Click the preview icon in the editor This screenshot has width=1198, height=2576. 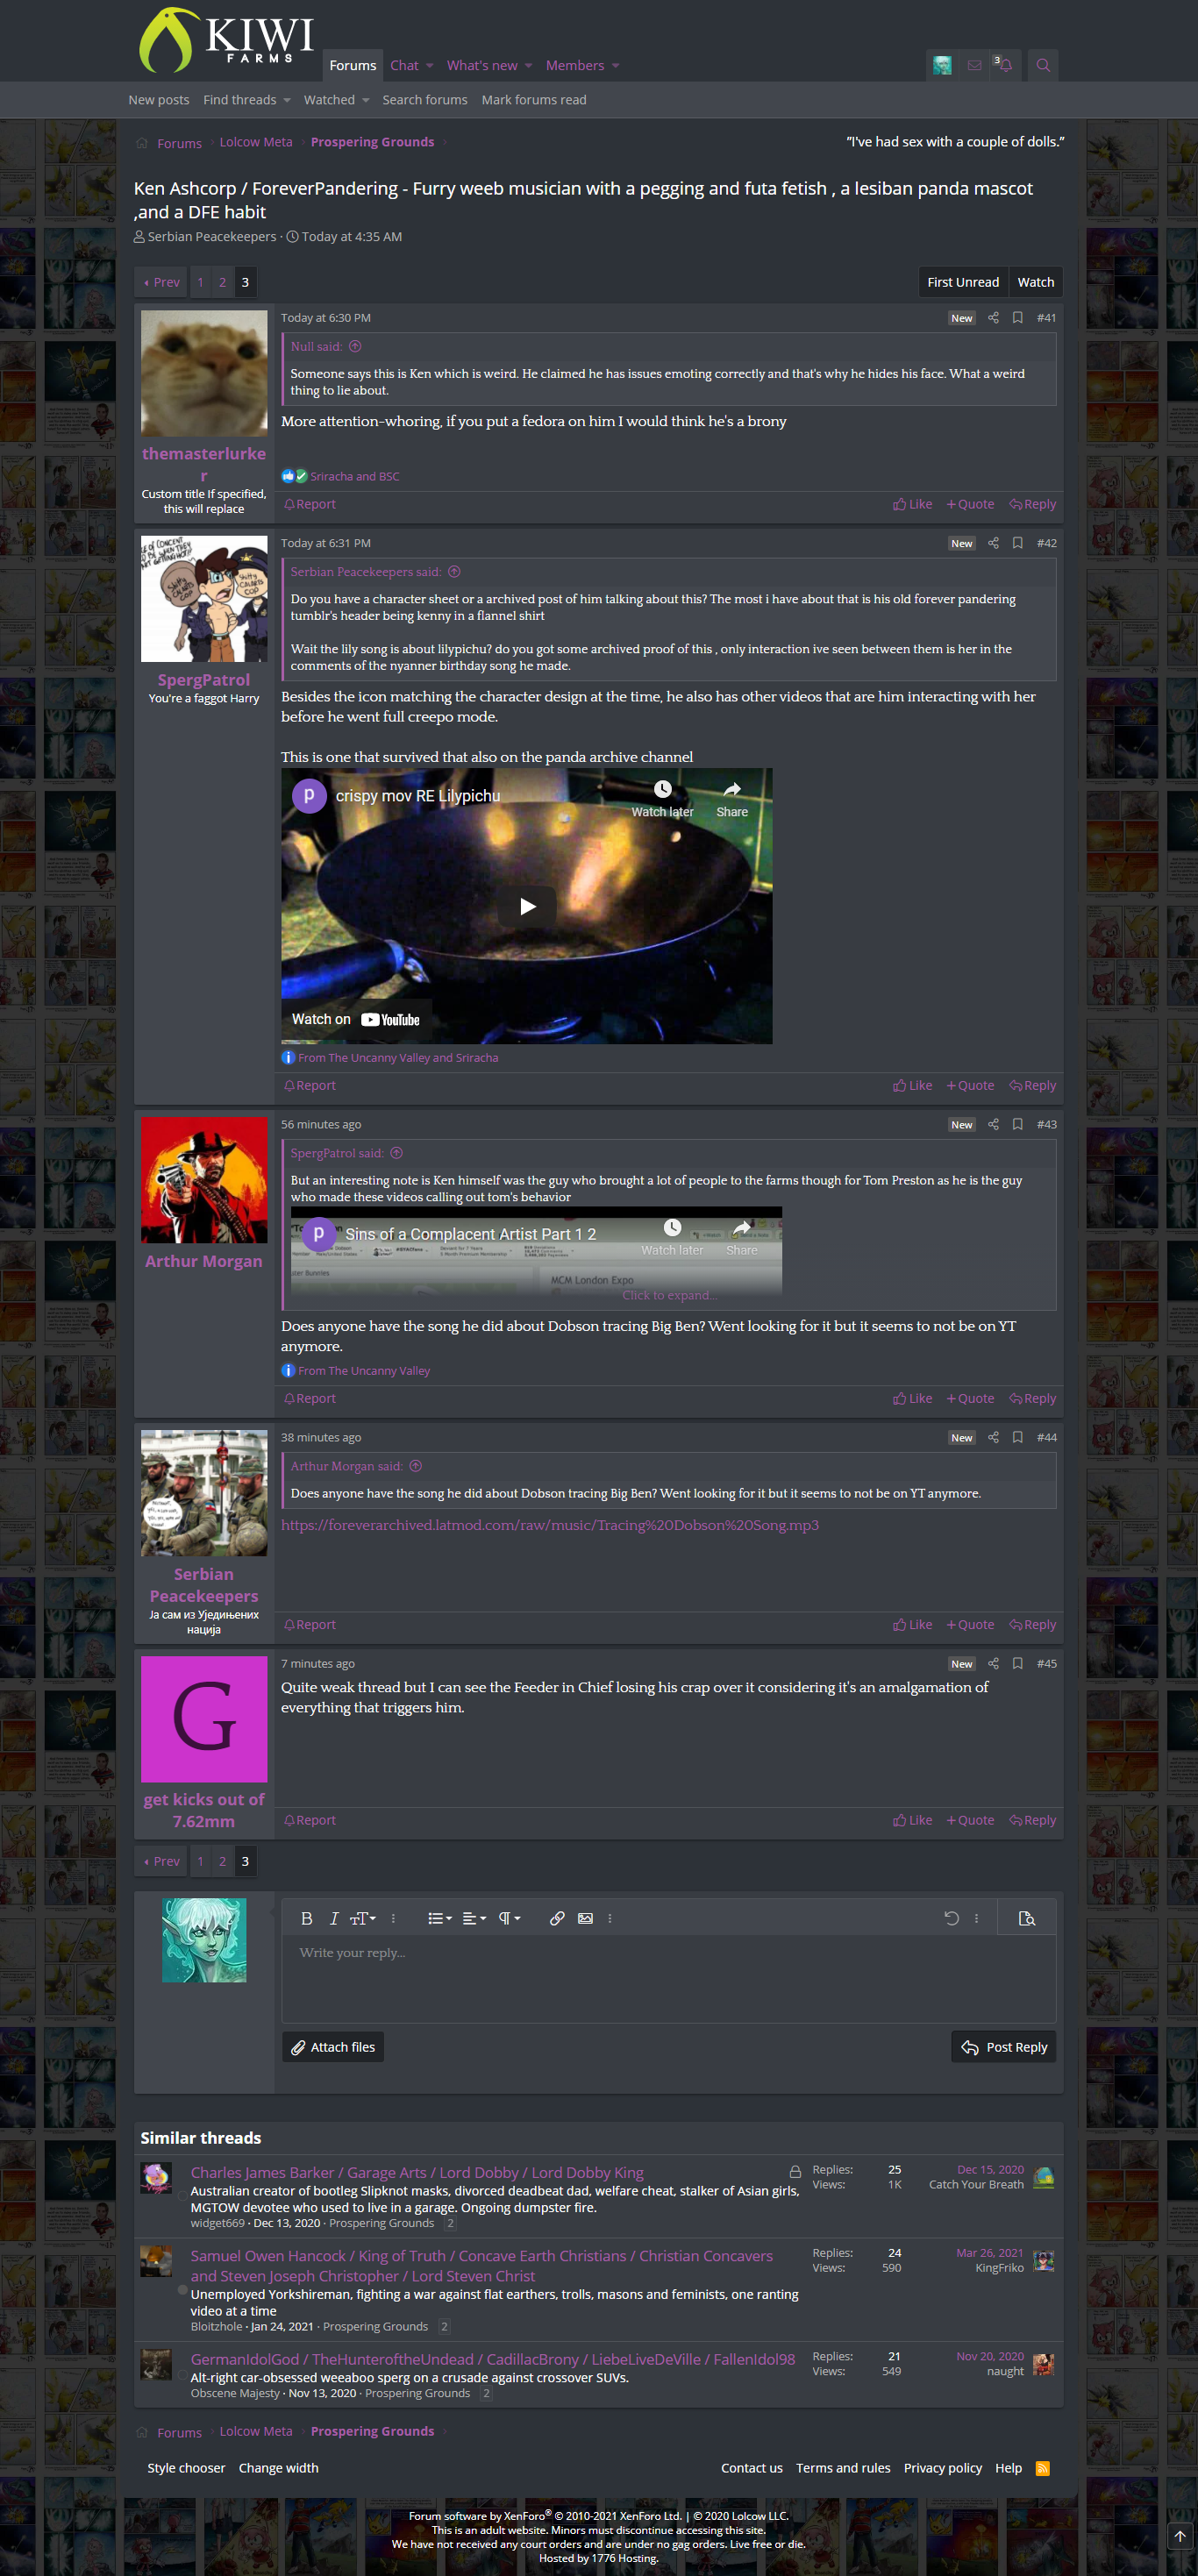1027,1918
